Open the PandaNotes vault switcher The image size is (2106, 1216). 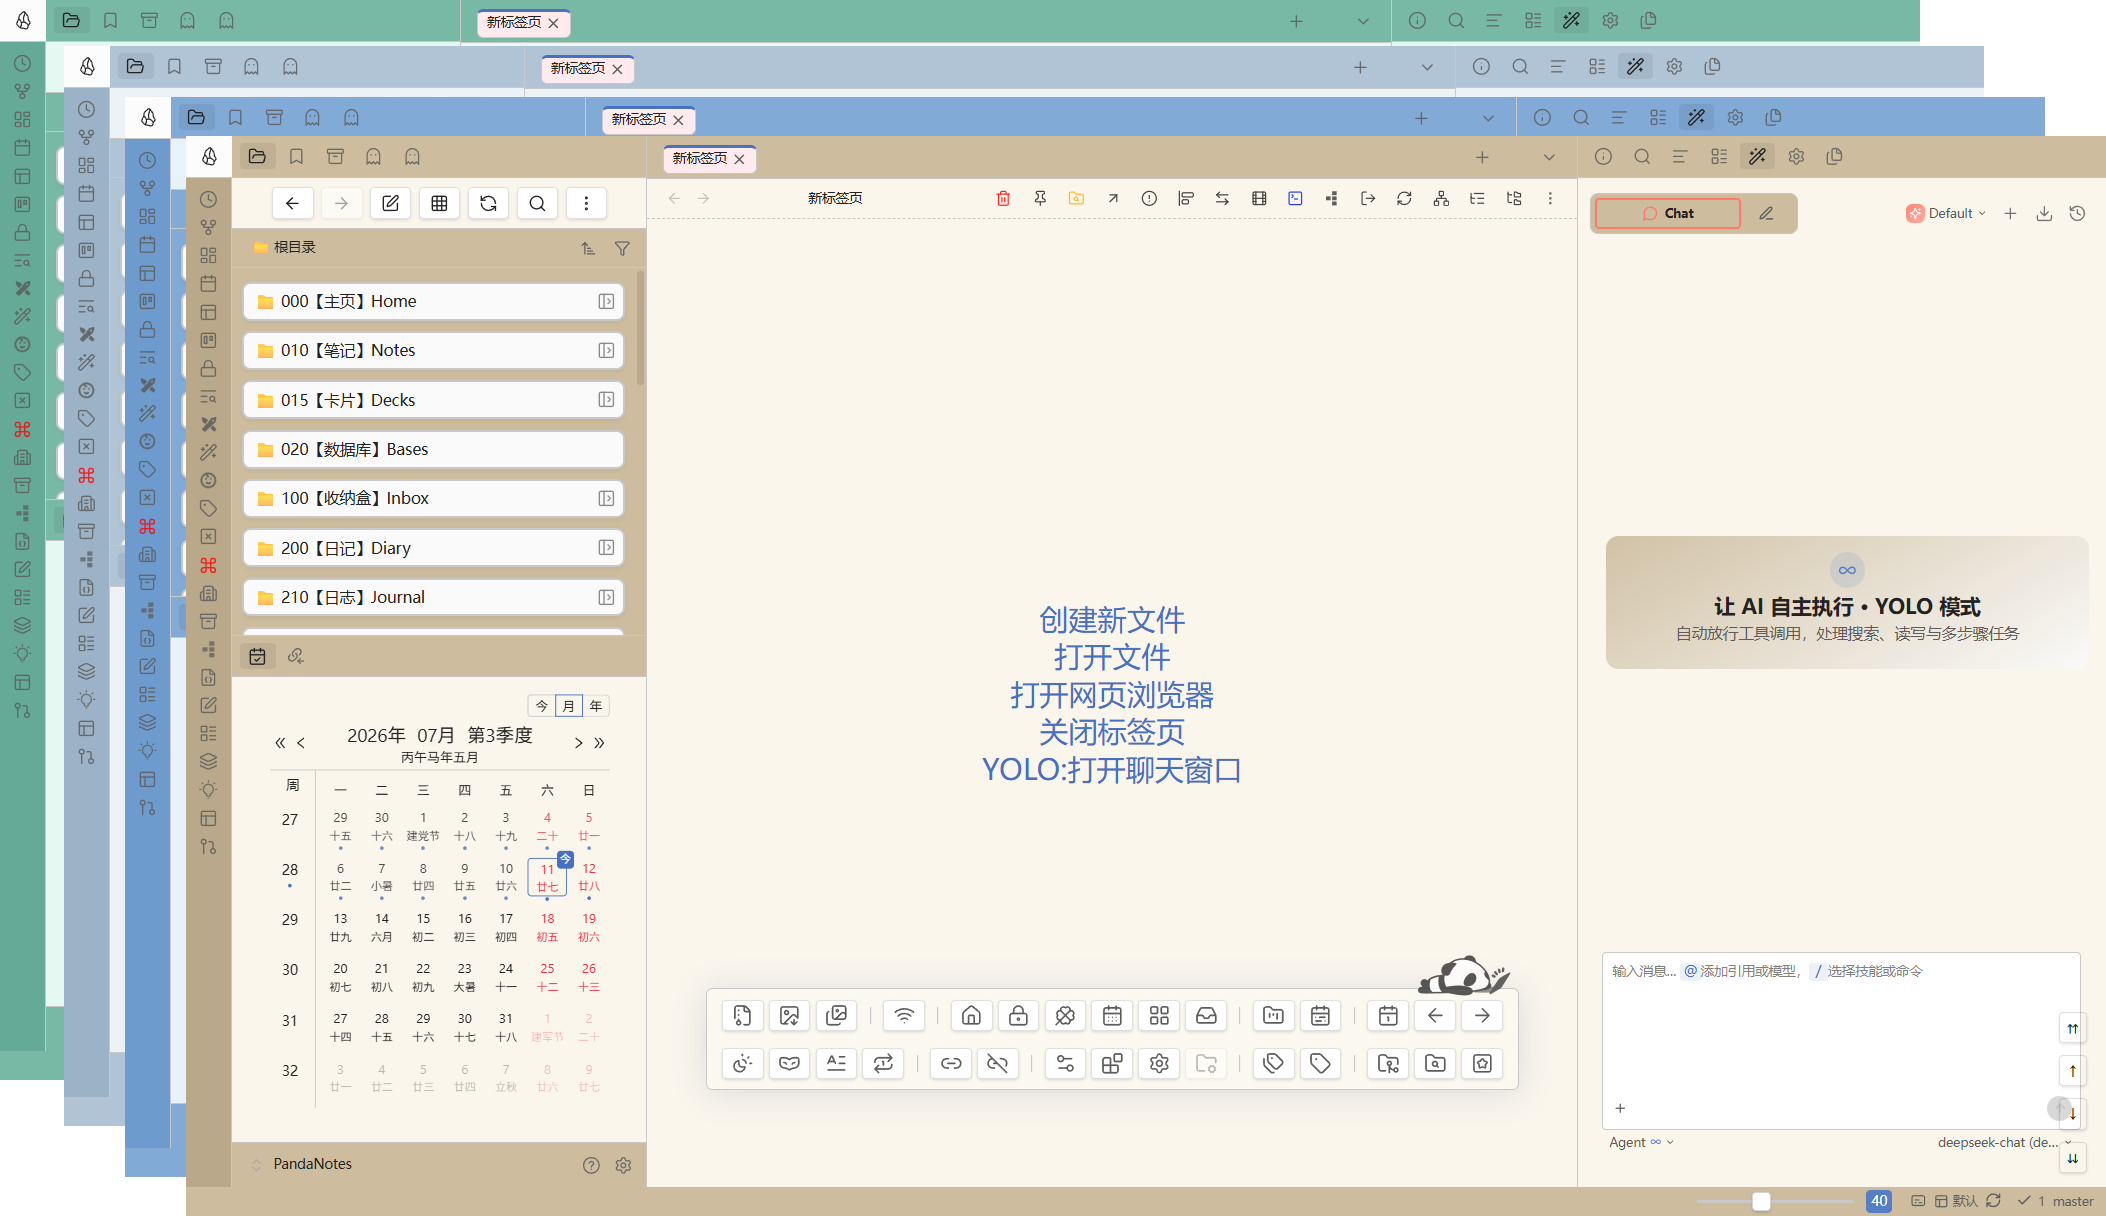[304, 1164]
